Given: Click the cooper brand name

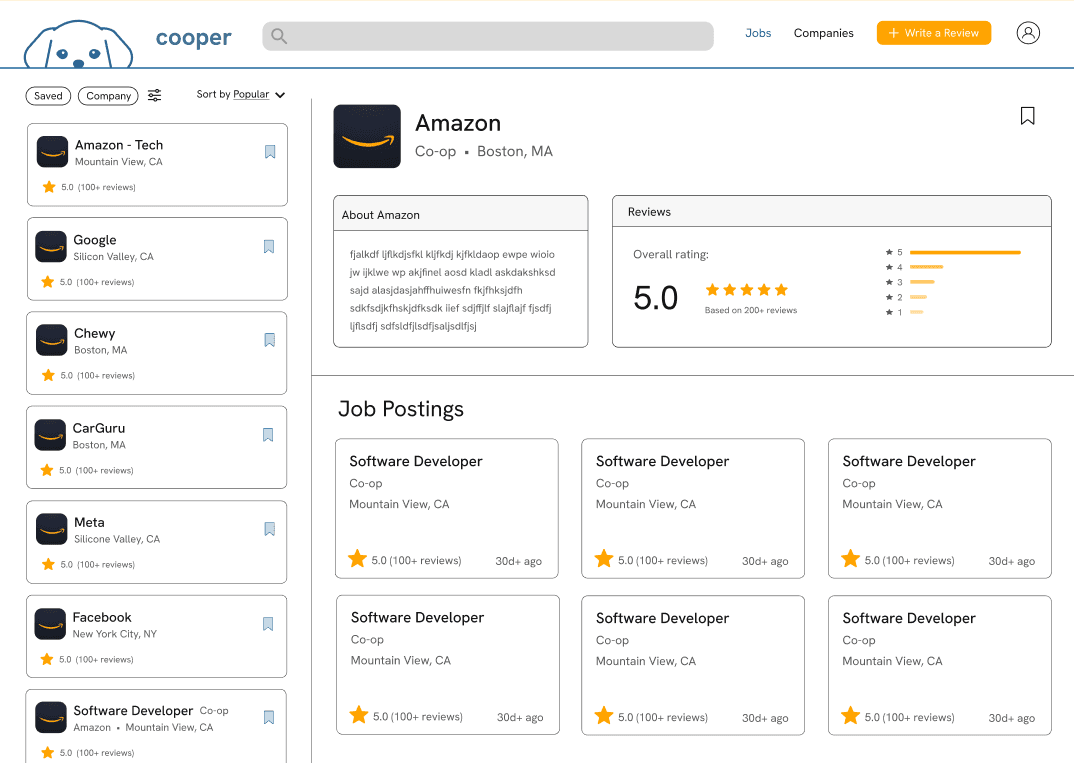Looking at the screenshot, I should coord(194,38).
